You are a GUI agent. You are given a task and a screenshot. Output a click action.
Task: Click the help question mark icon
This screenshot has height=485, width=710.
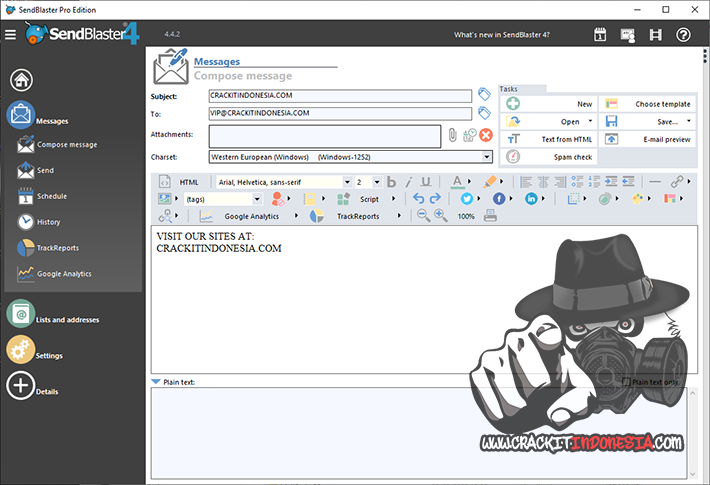tap(683, 35)
